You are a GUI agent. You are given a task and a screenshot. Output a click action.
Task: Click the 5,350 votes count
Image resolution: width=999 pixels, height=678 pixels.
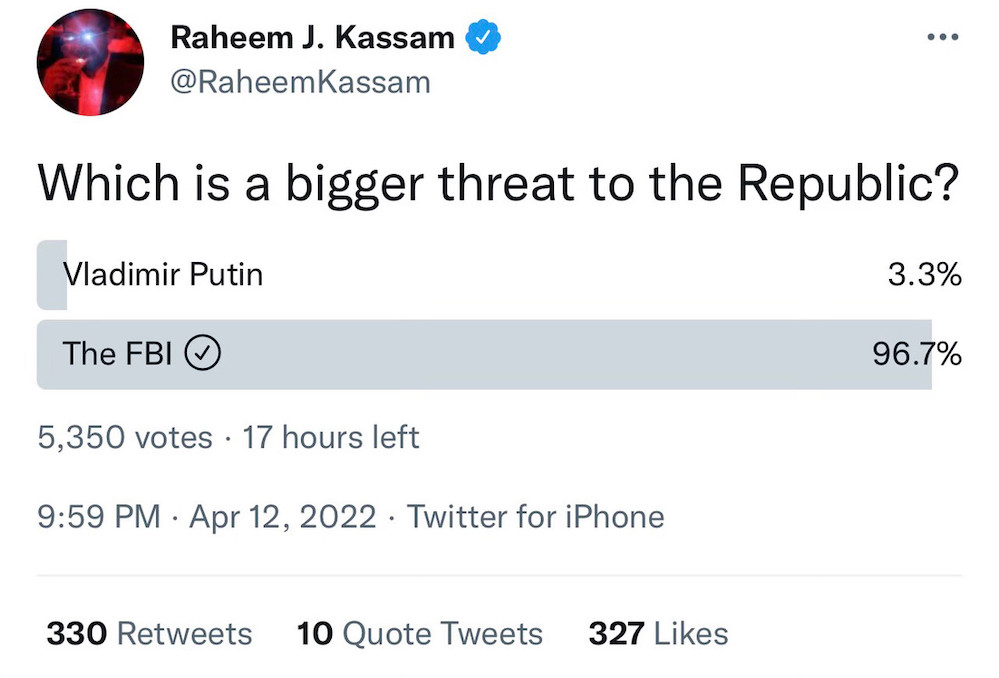(x=125, y=437)
